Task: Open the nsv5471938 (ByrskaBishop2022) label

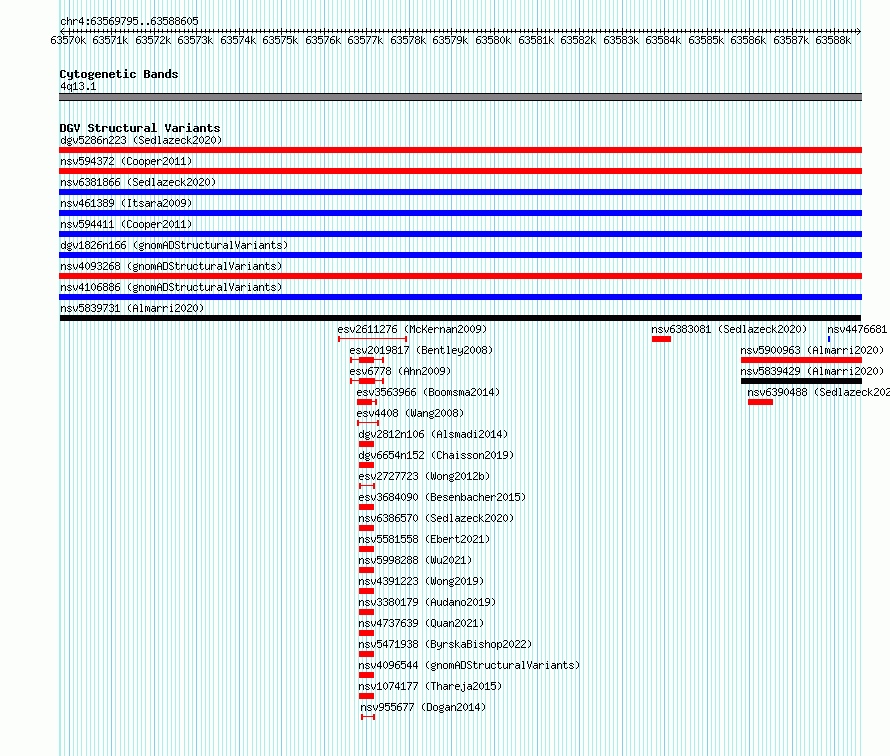Action: coord(445,644)
